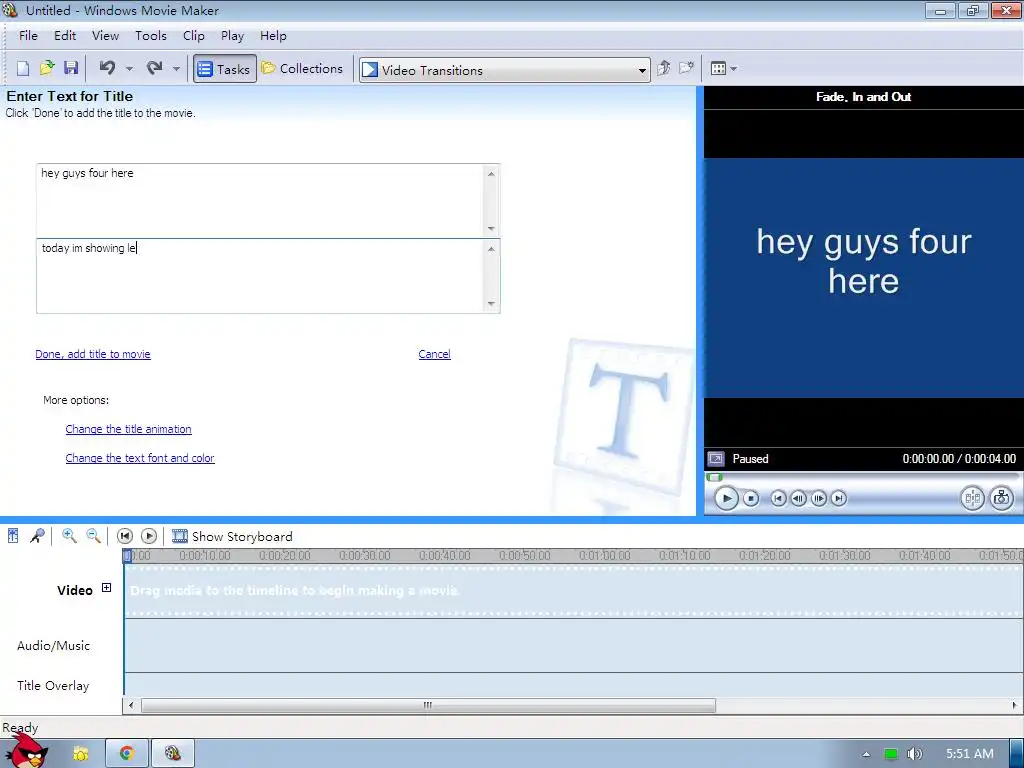Play the preview in the monitor

[x=726, y=498]
